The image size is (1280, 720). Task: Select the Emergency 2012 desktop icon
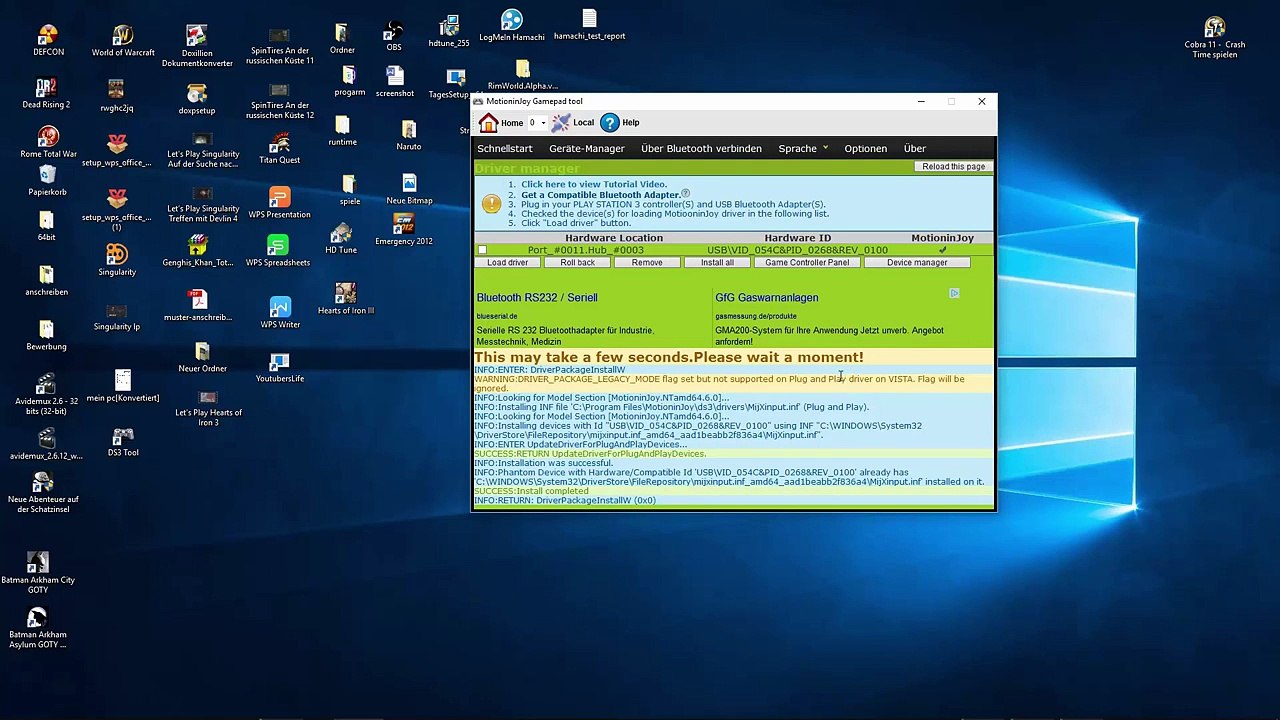coord(404,230)
